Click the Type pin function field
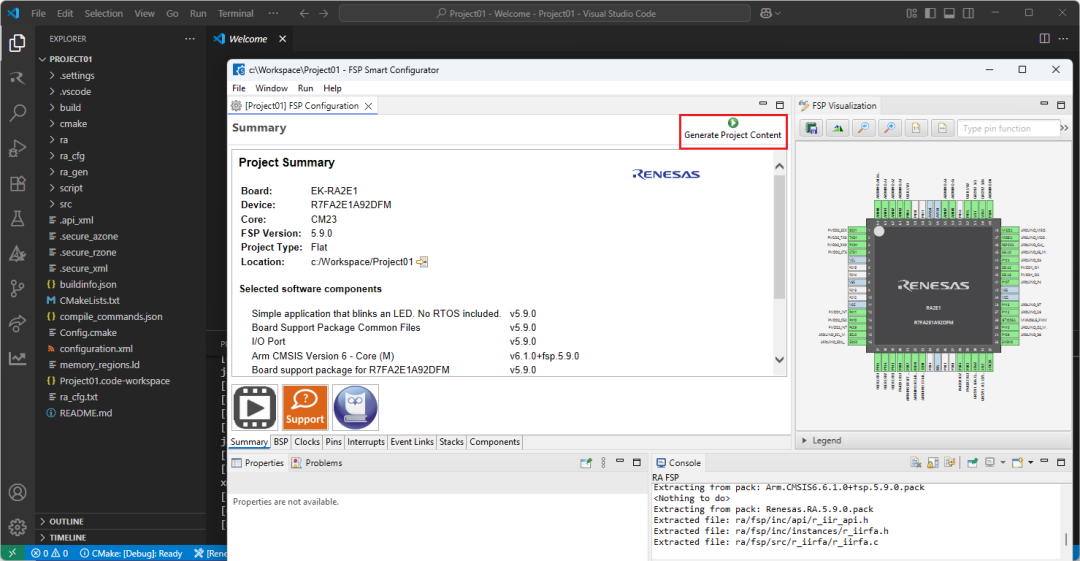The image size is (1080, 561). point(1008,128)
